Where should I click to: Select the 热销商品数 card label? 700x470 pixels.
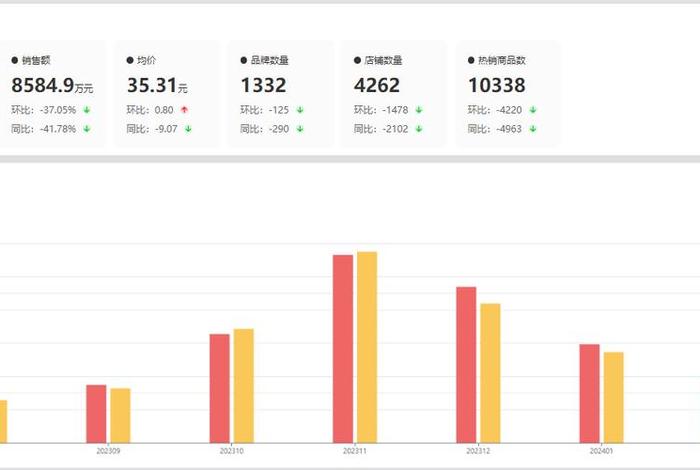point(502,60)
